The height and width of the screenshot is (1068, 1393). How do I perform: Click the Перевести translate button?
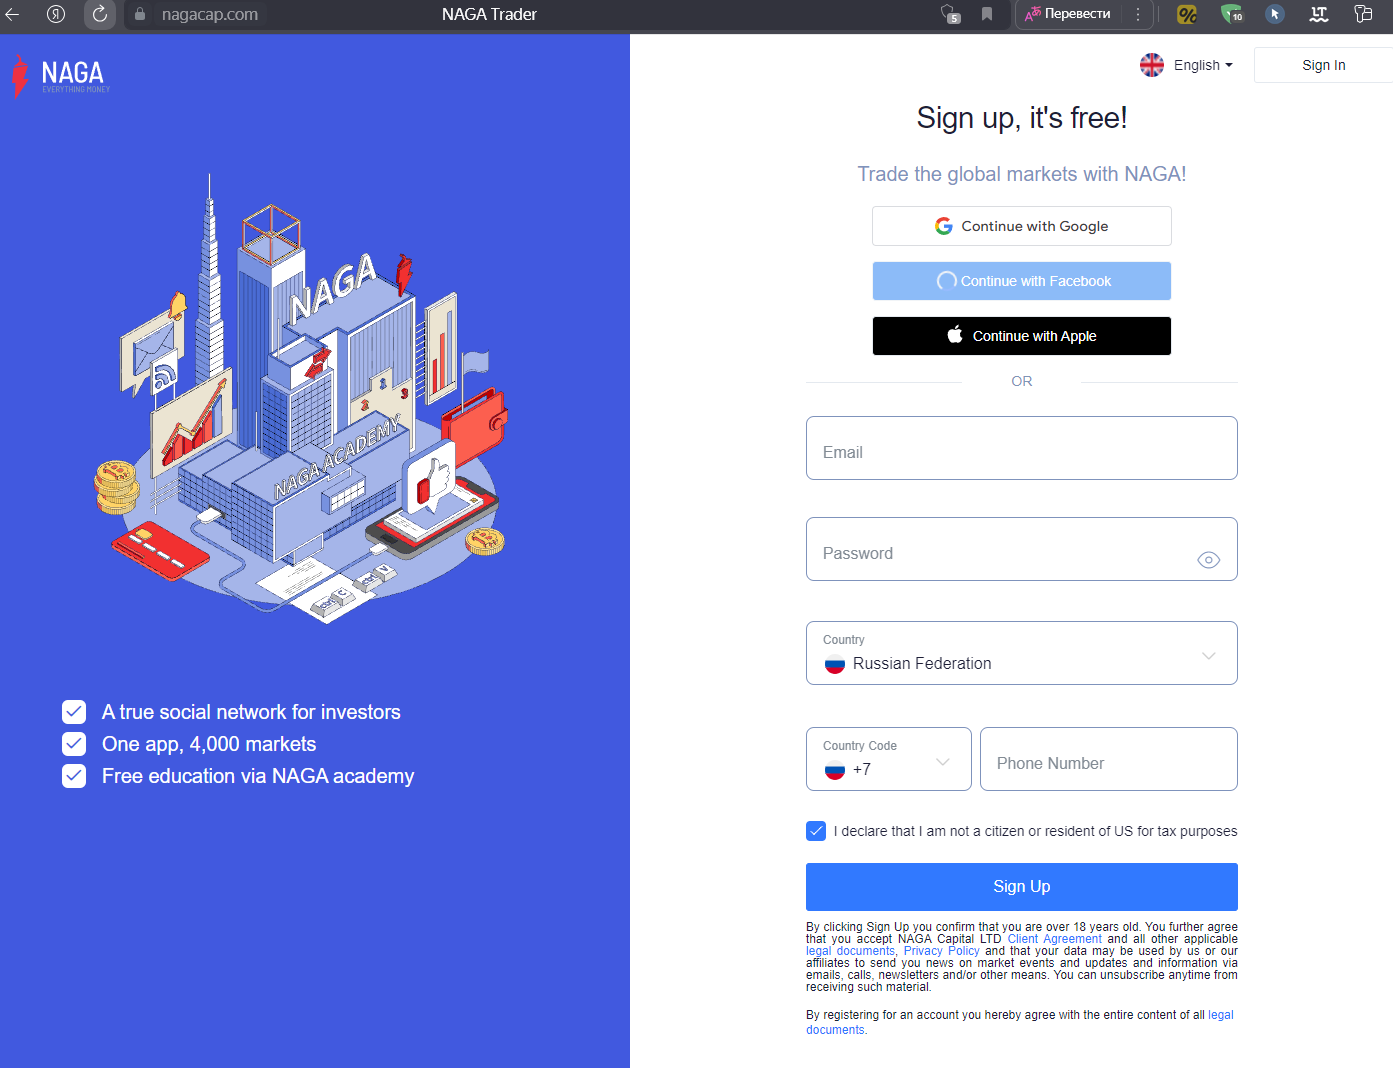coord(1068,14)
